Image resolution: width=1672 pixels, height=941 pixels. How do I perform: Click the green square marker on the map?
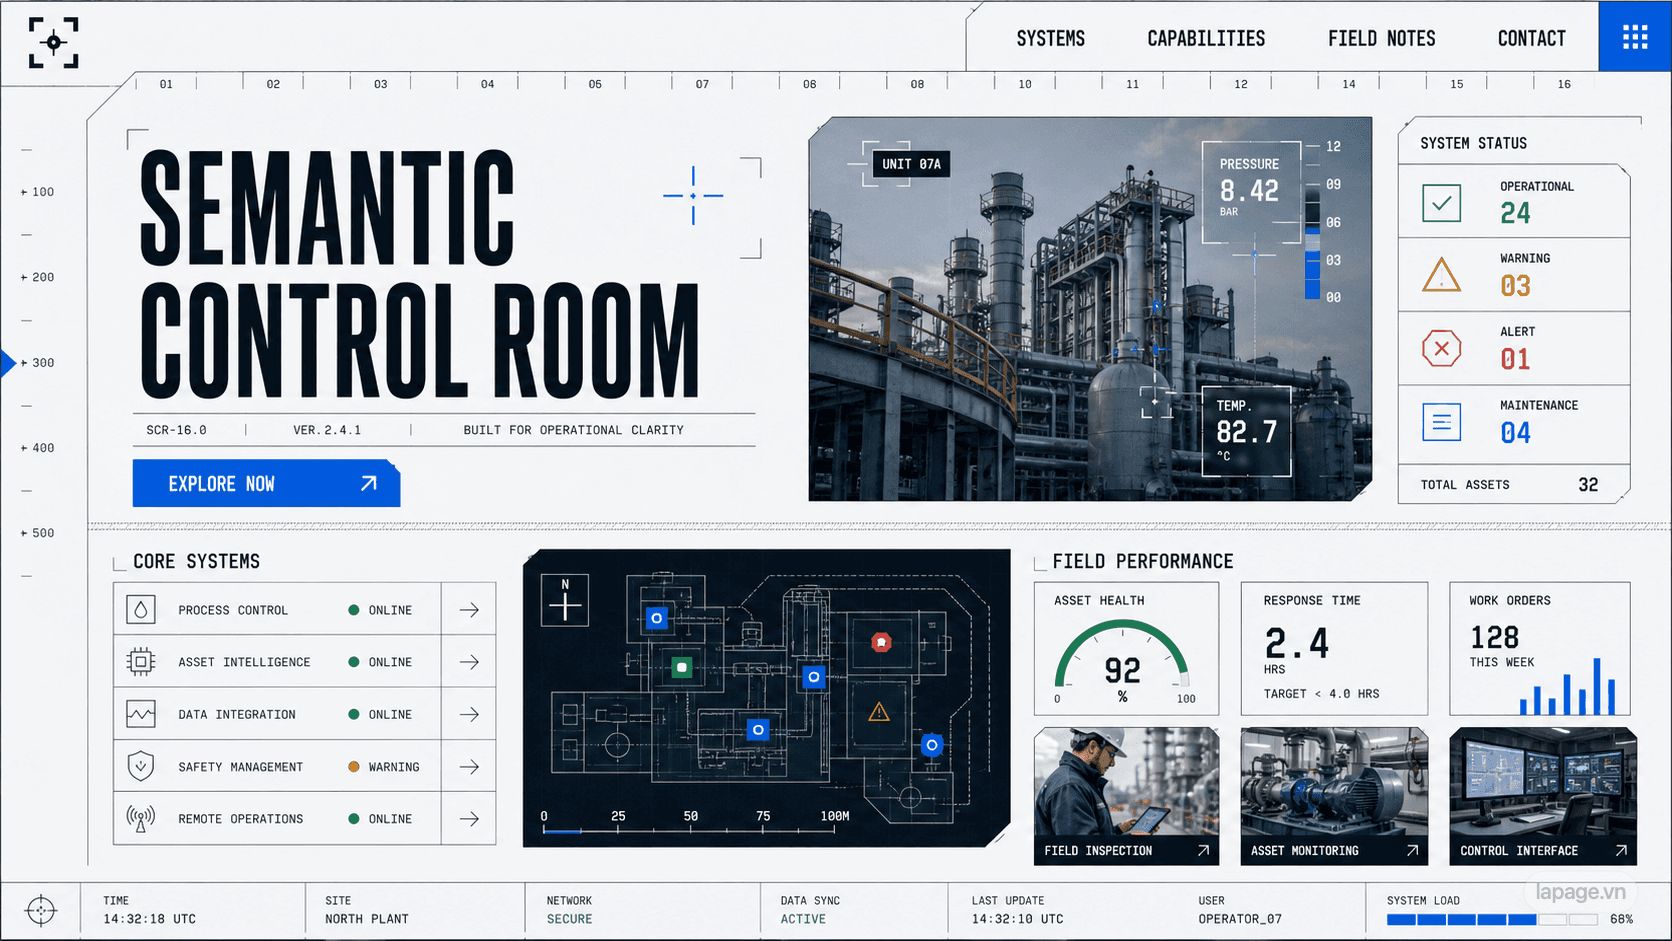tap(682, 667)
